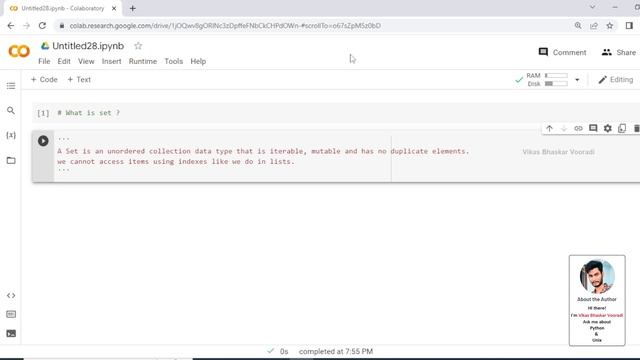
Task: Bookmark this page with star icon
Action: pos(610,25)
